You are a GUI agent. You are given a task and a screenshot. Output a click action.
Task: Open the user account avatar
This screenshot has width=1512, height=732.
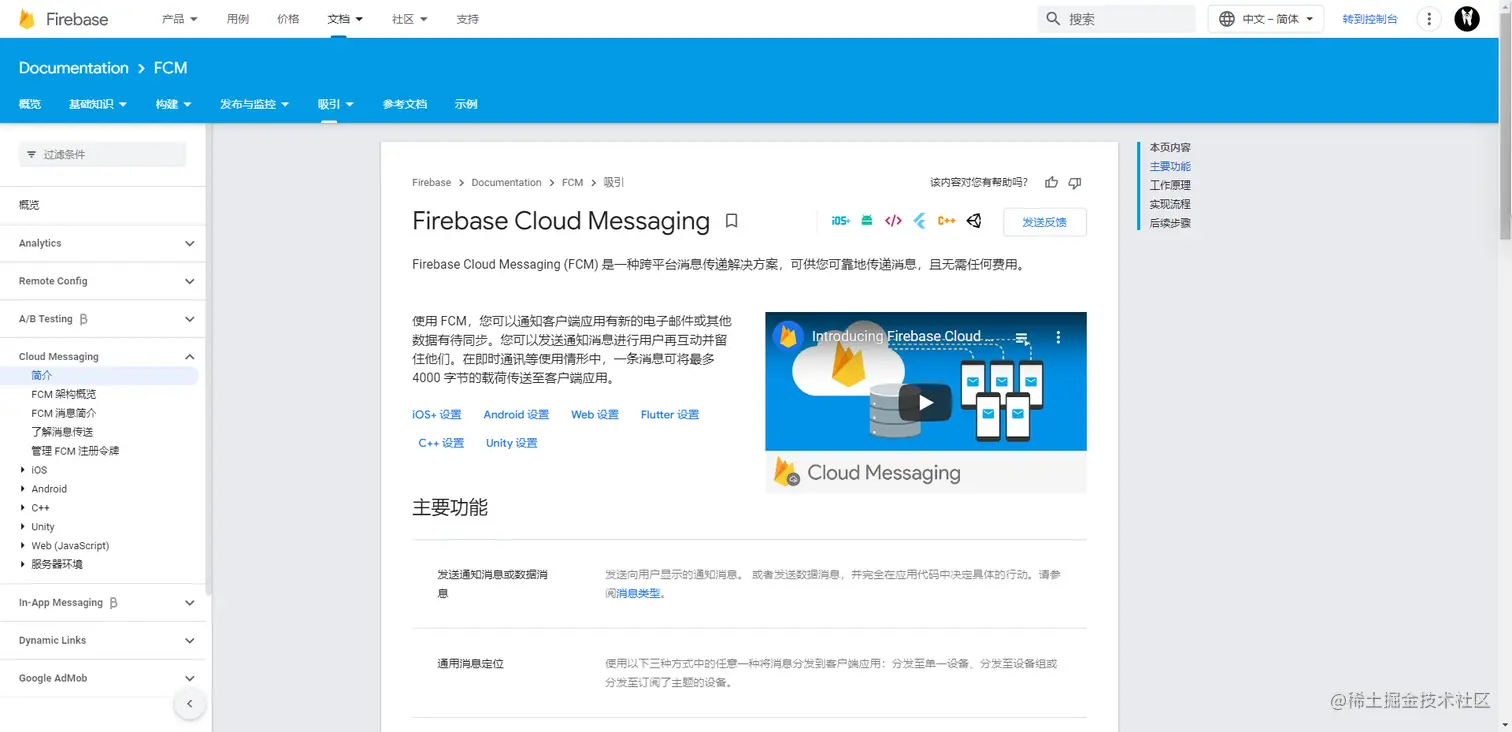(1467, 19)
